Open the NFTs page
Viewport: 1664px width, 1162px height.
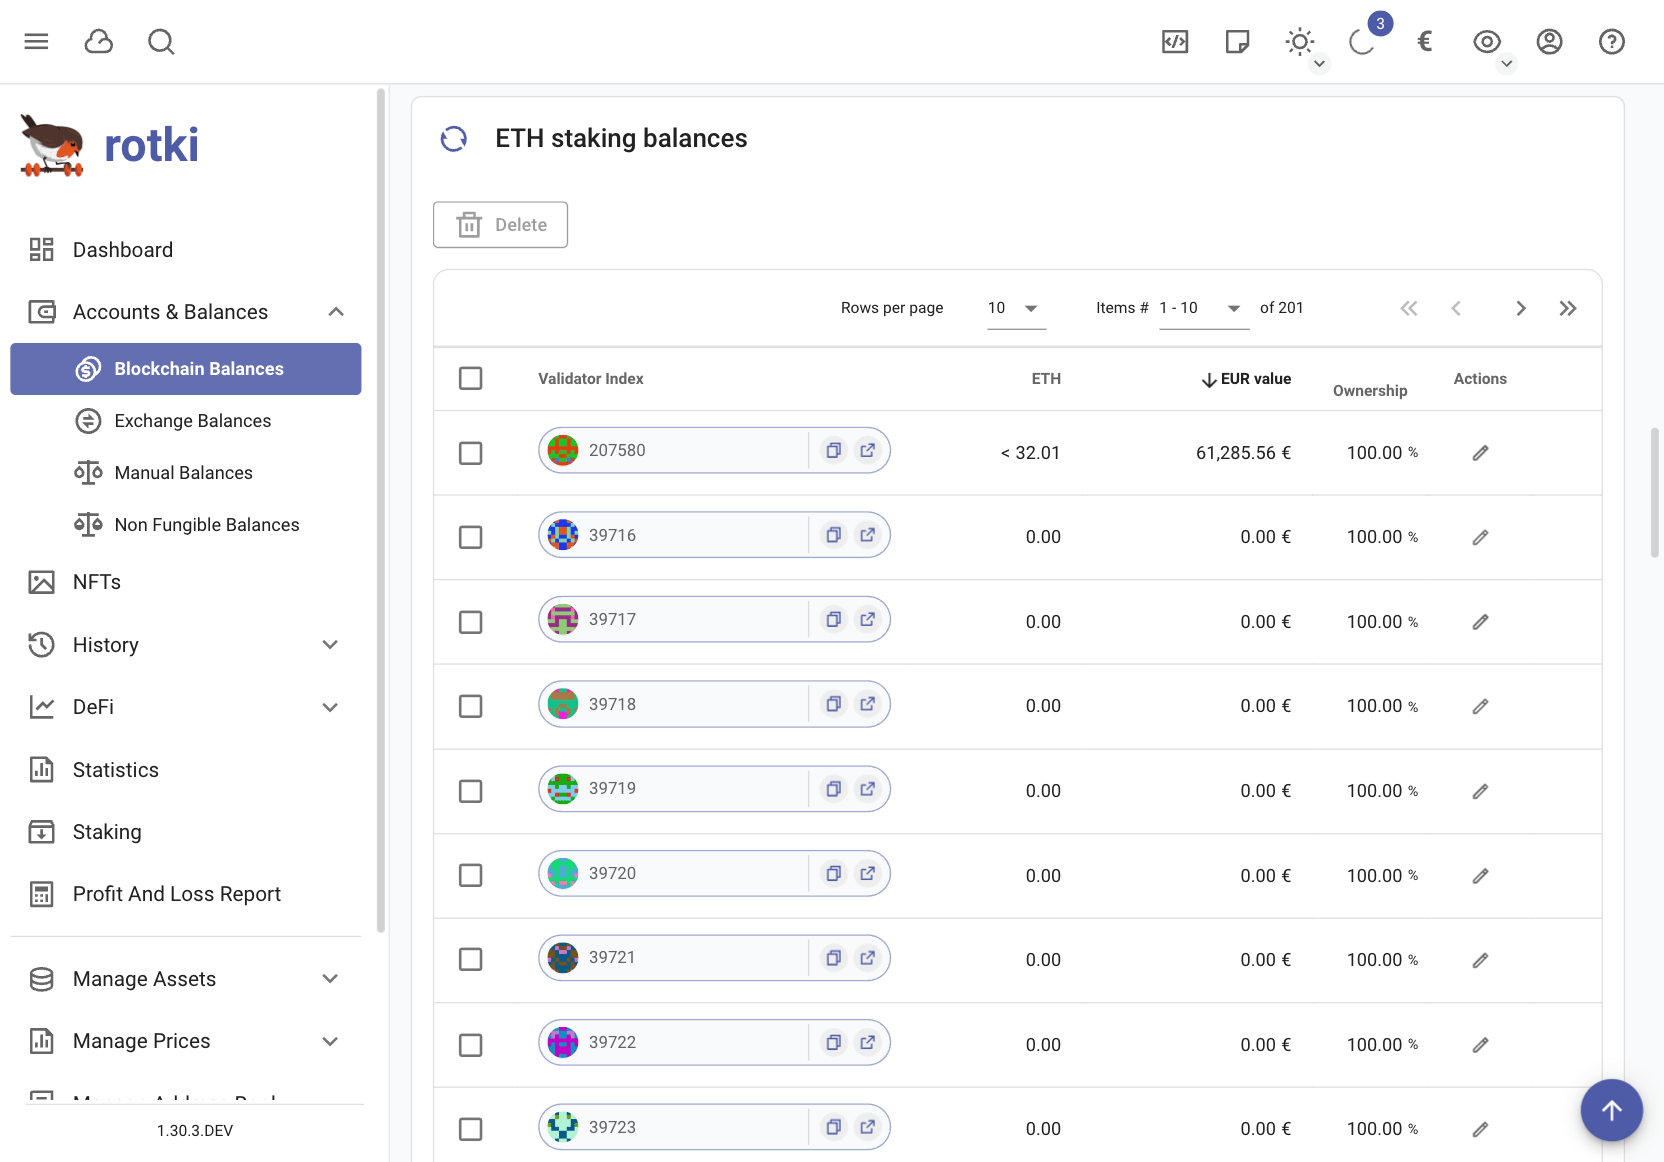click(186, 582)
